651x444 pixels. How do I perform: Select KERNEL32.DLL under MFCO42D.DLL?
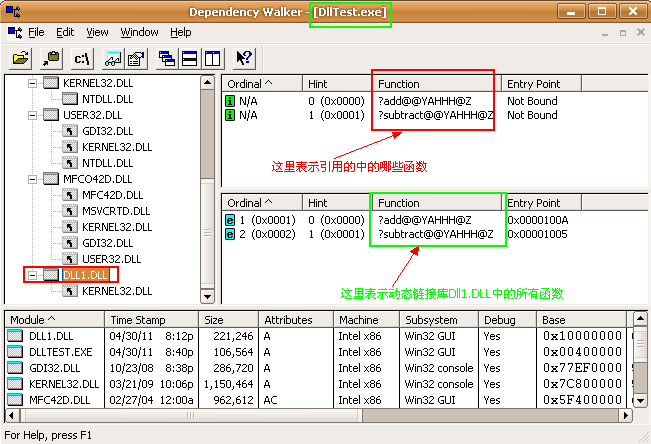coord(117,227)
